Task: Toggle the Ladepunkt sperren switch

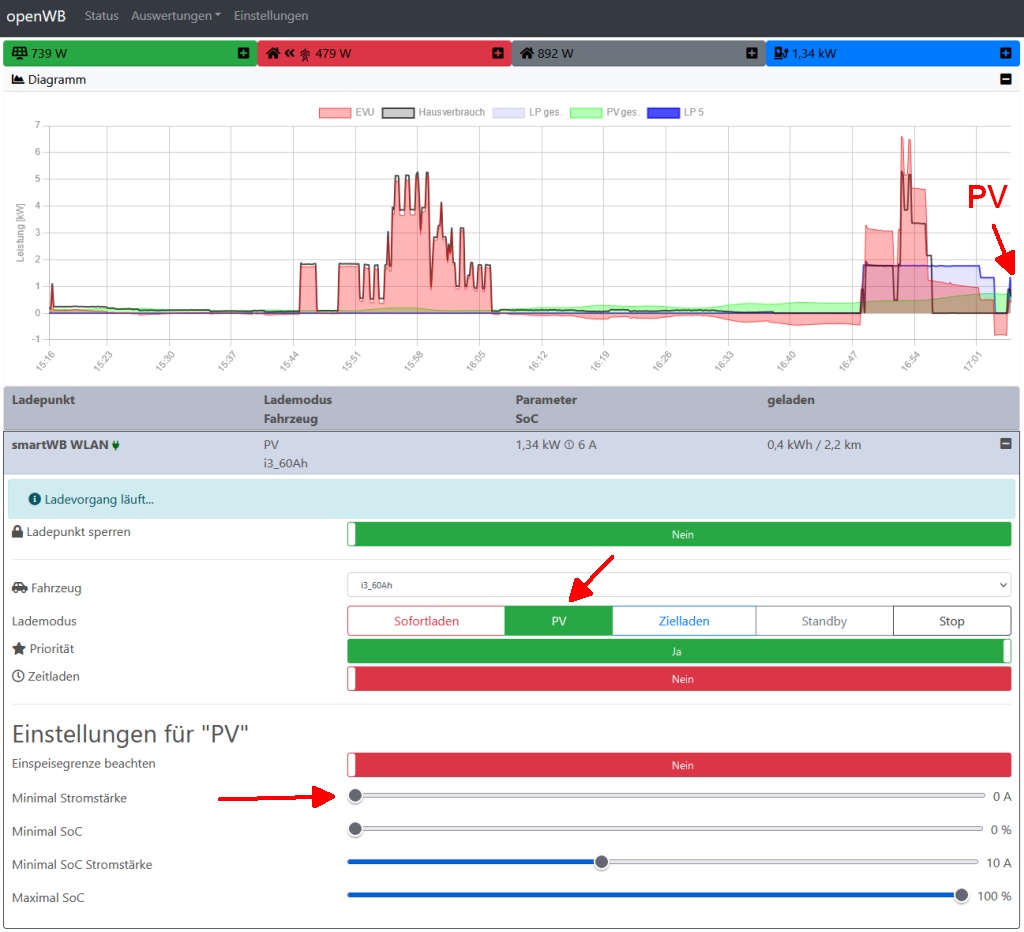Action: pyautogui.click(x=679, y=534)
